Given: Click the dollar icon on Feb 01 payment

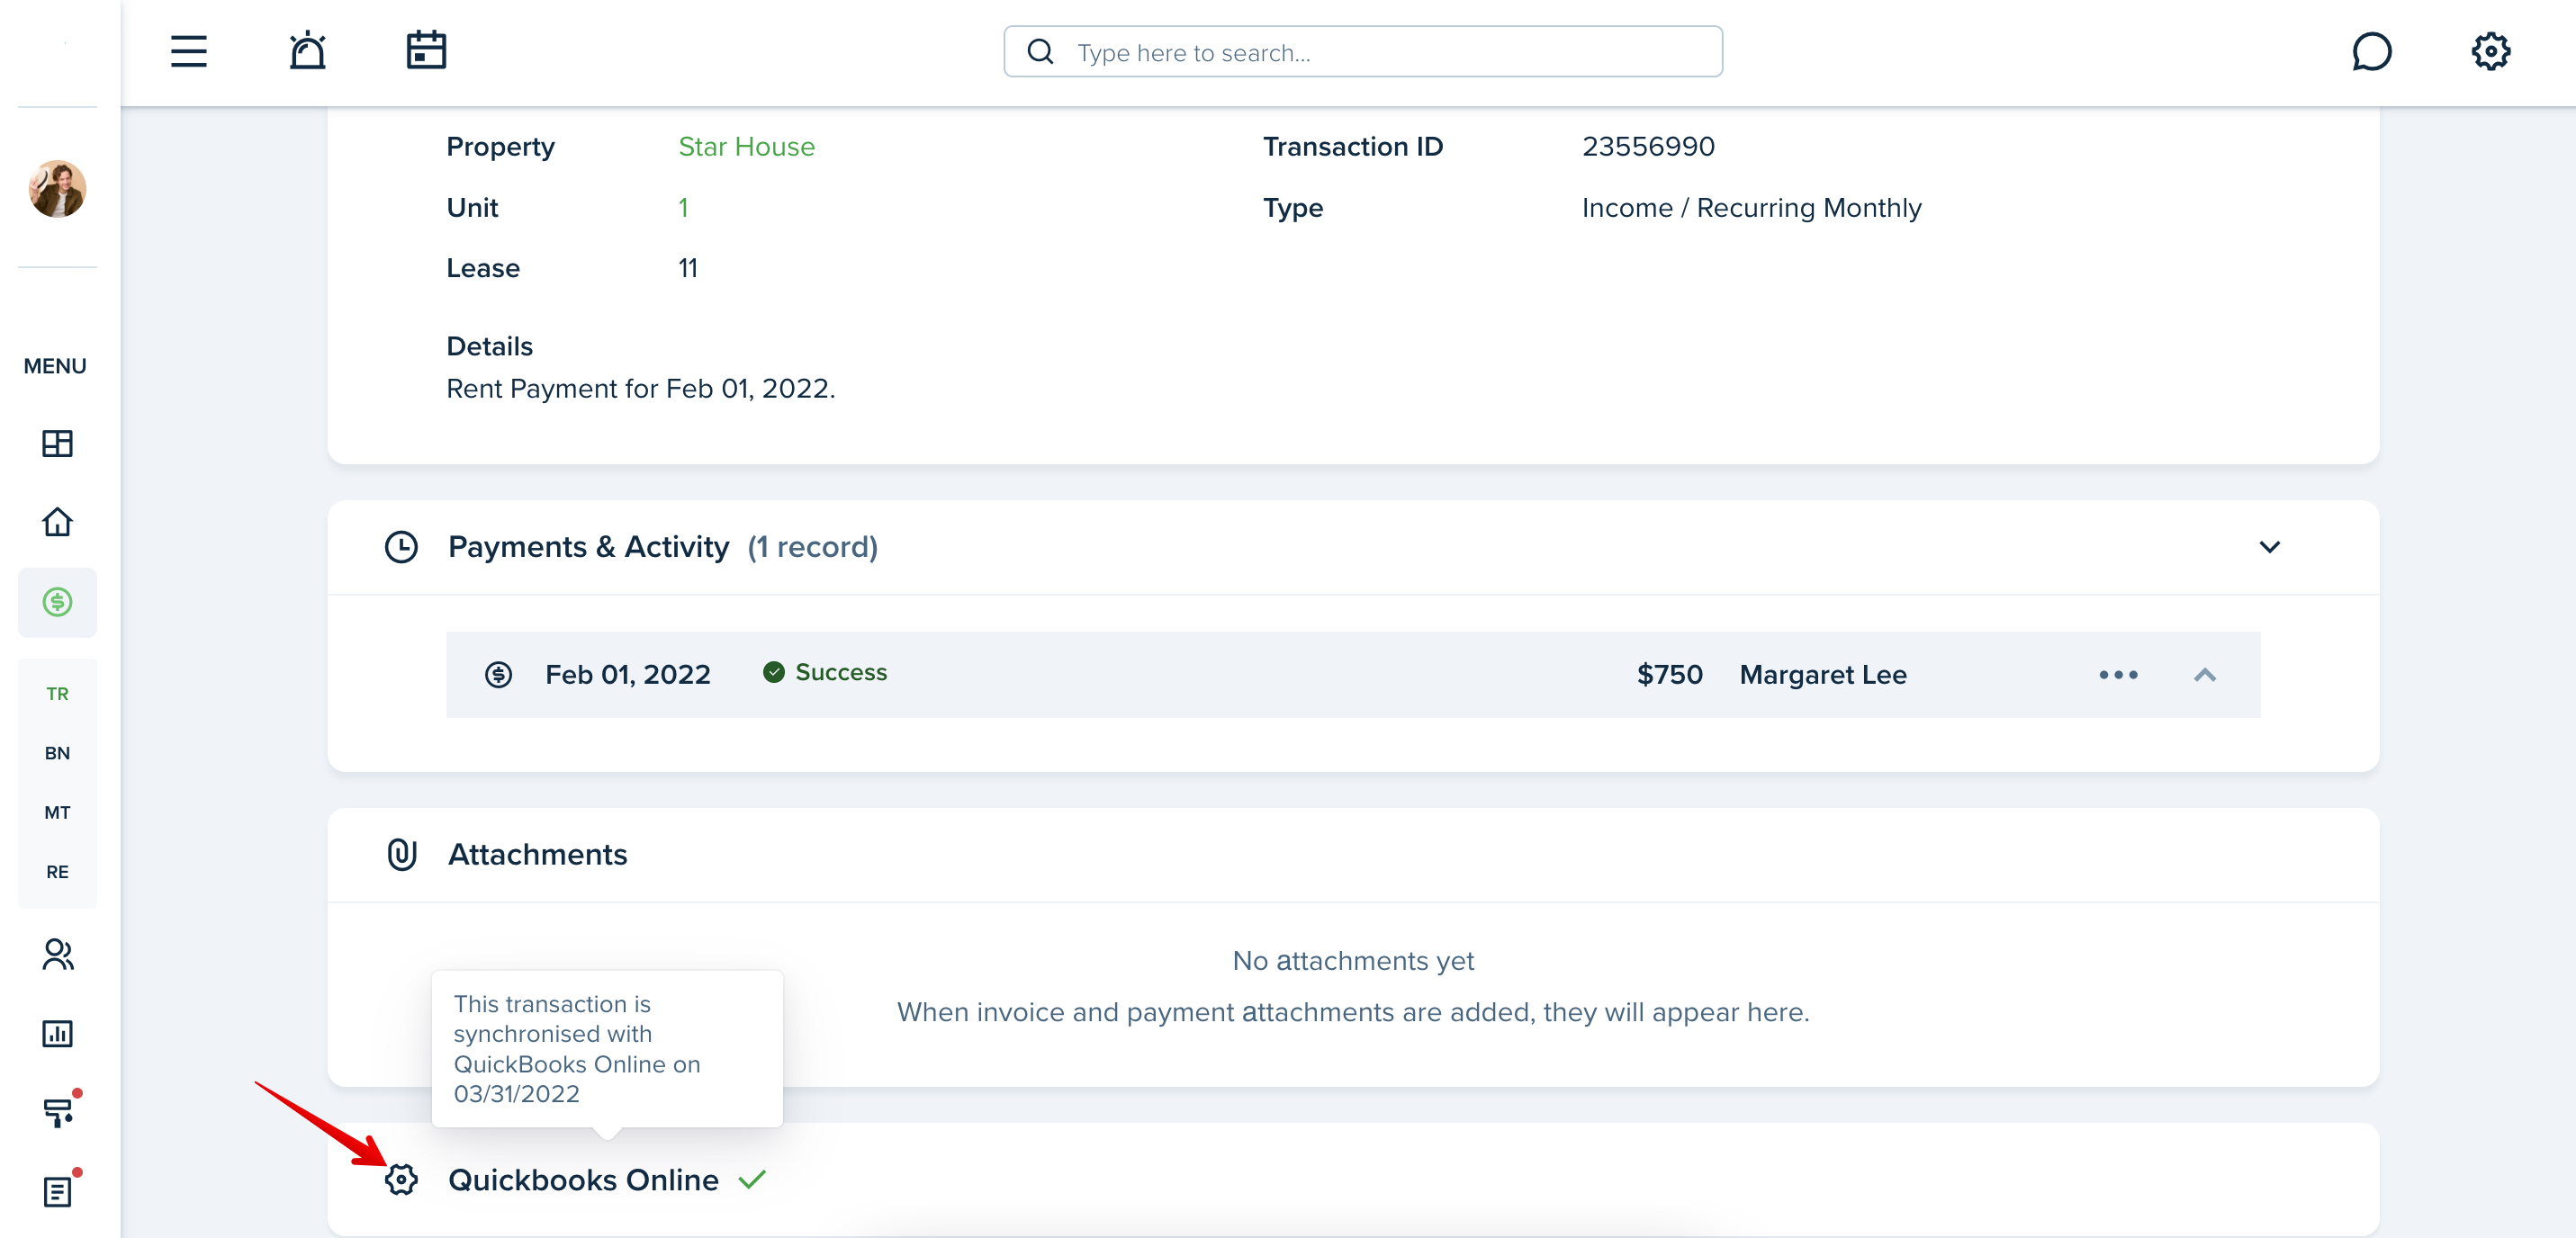Looking at the screenshot, I should (498, 675).
